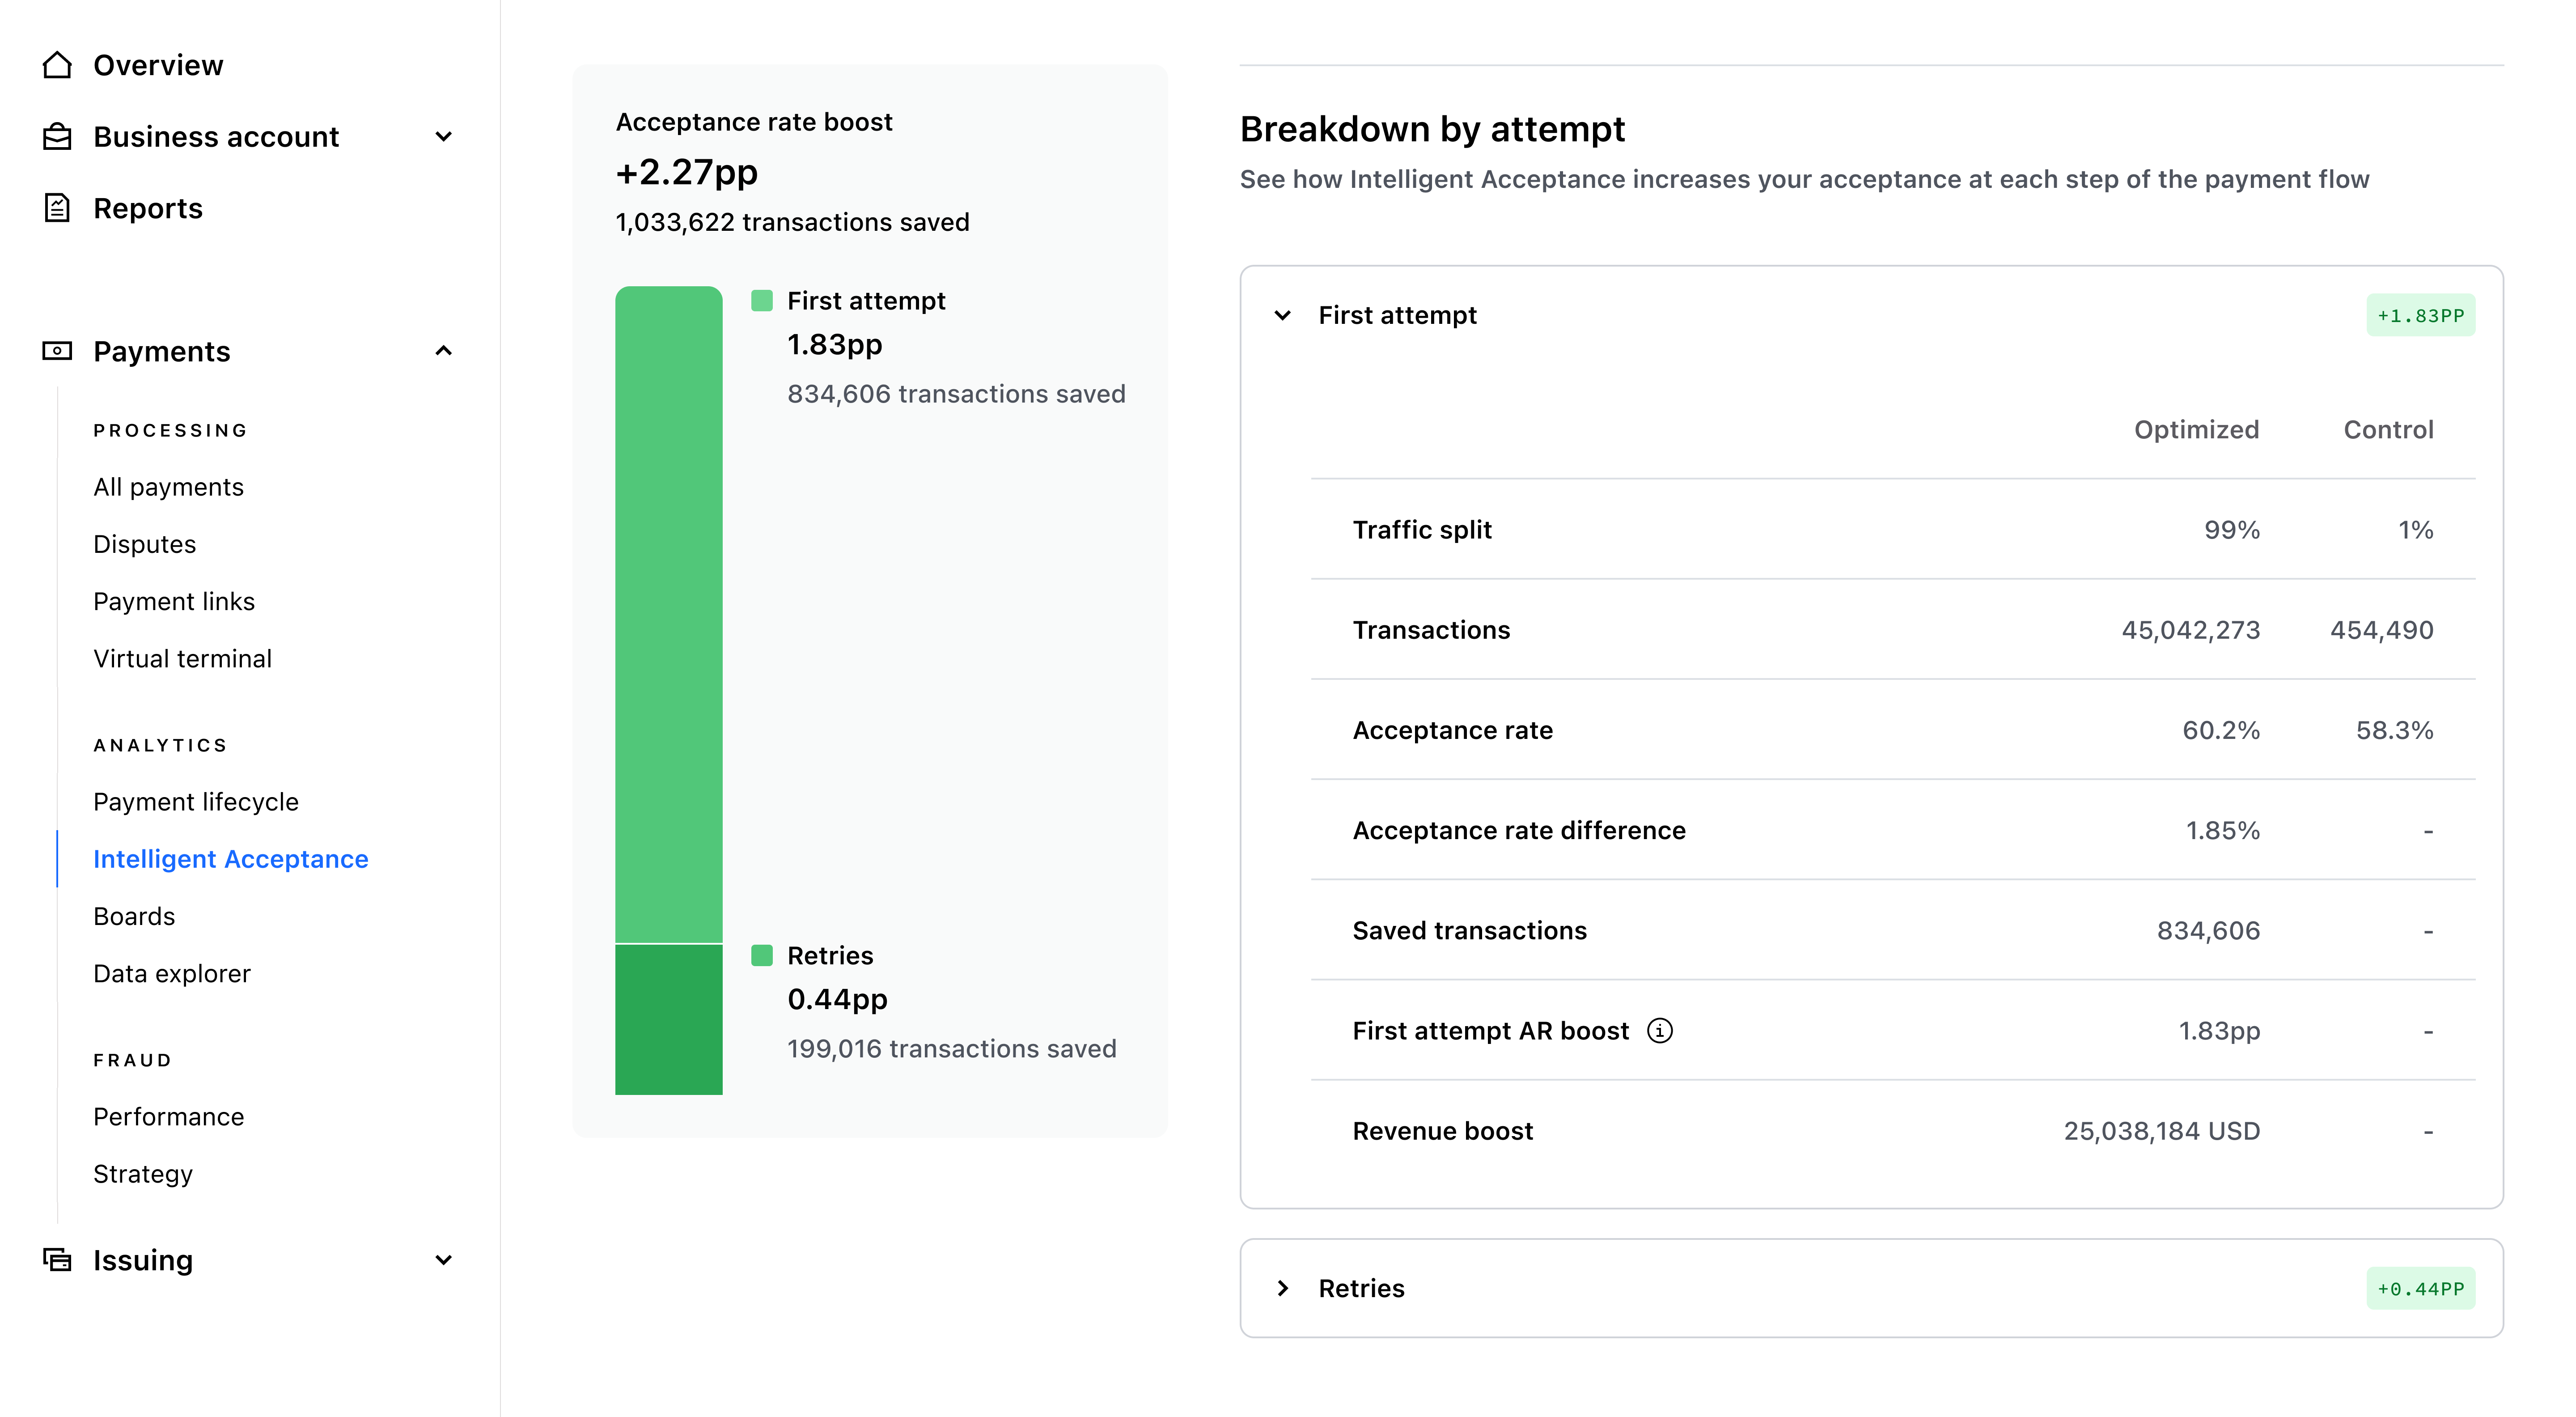
Task: Click the Business account briefcase icon
Action: coord(57,137)
